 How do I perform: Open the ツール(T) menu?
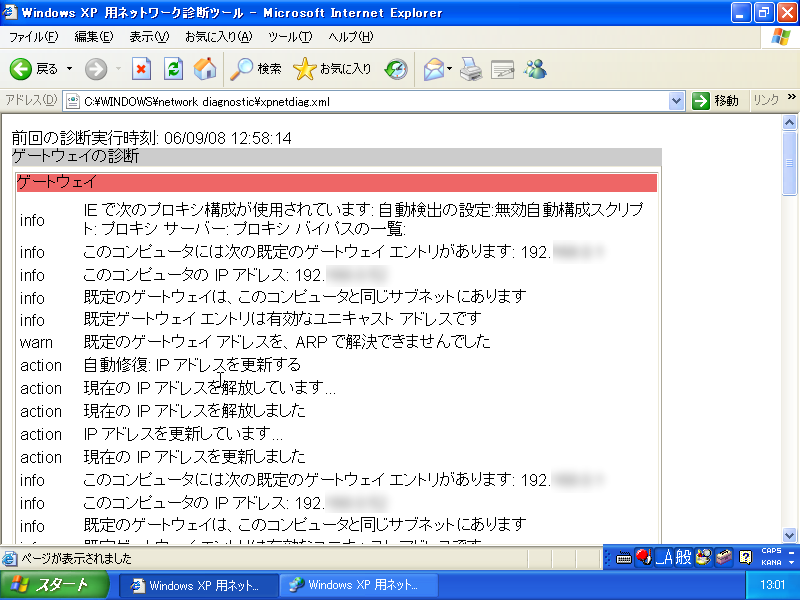pos(290,37)
